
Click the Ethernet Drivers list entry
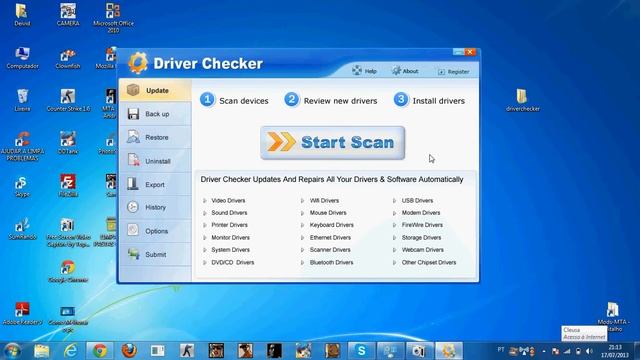coord(326,238)
